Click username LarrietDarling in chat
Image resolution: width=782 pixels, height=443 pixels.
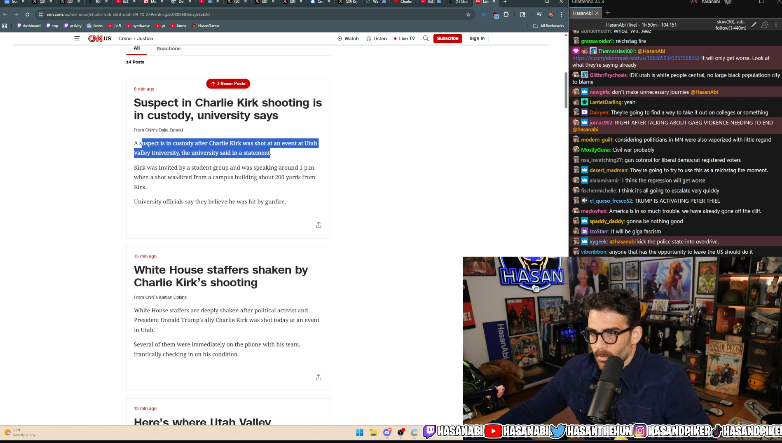tap(606, 102)
